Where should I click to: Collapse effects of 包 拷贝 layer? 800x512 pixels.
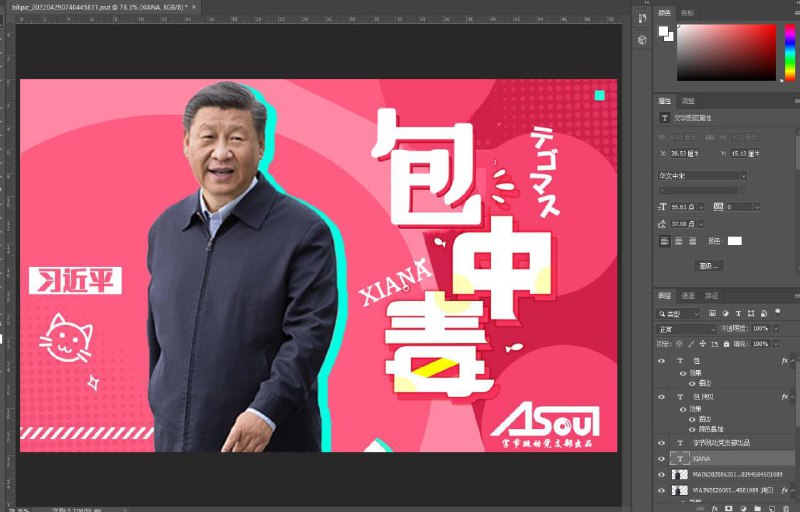[792, 397]
